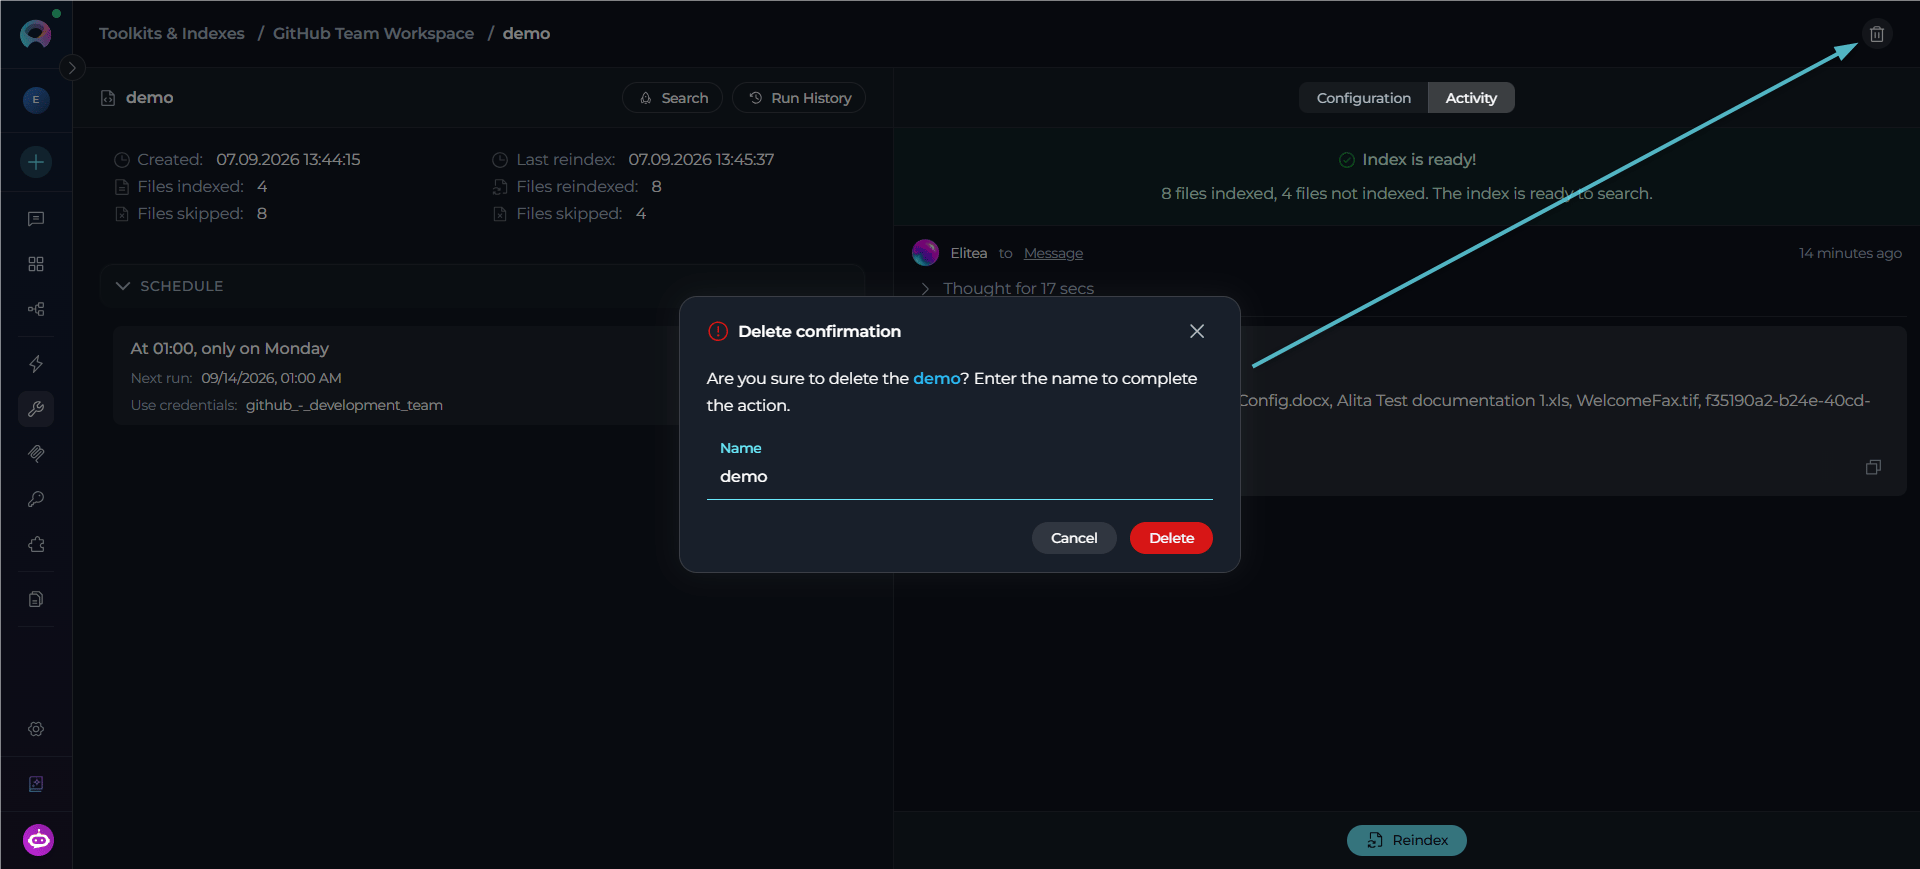Click the Elitea logo at top left
Screen dimensions: 1920x869
[x=35, y=34]
